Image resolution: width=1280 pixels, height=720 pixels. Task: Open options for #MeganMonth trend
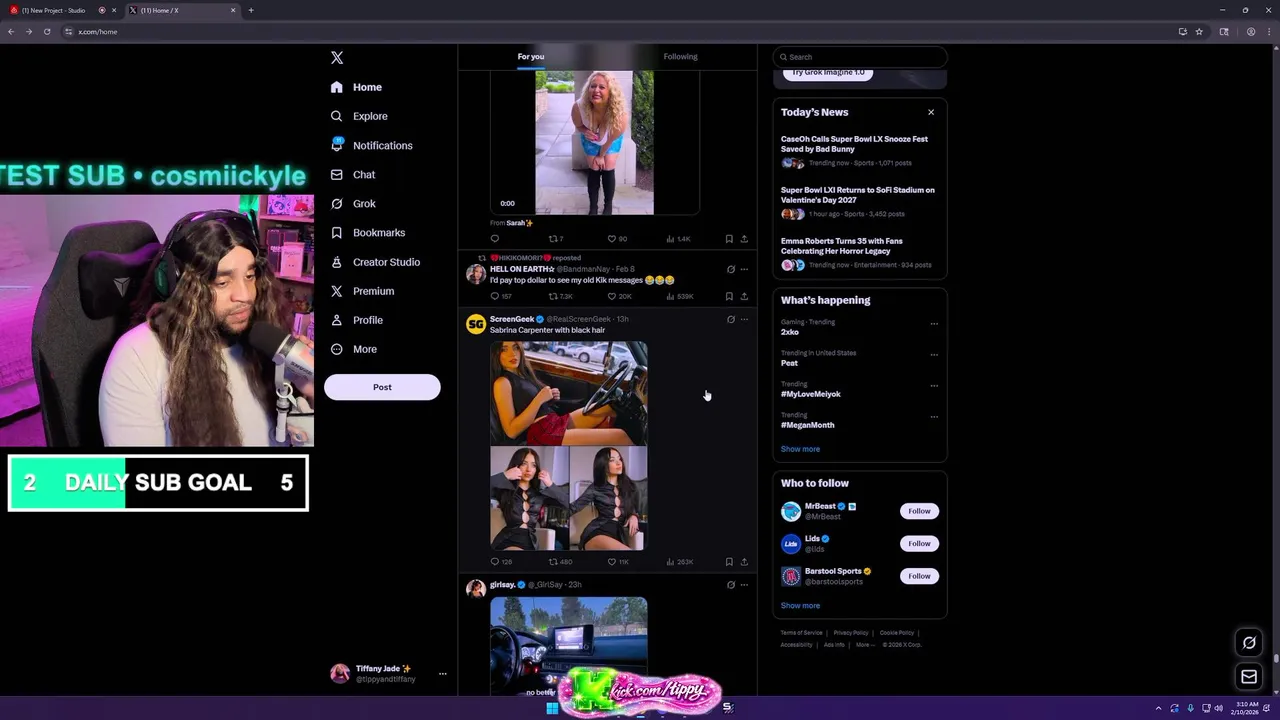pyautogui.click(x=934, y=416)
